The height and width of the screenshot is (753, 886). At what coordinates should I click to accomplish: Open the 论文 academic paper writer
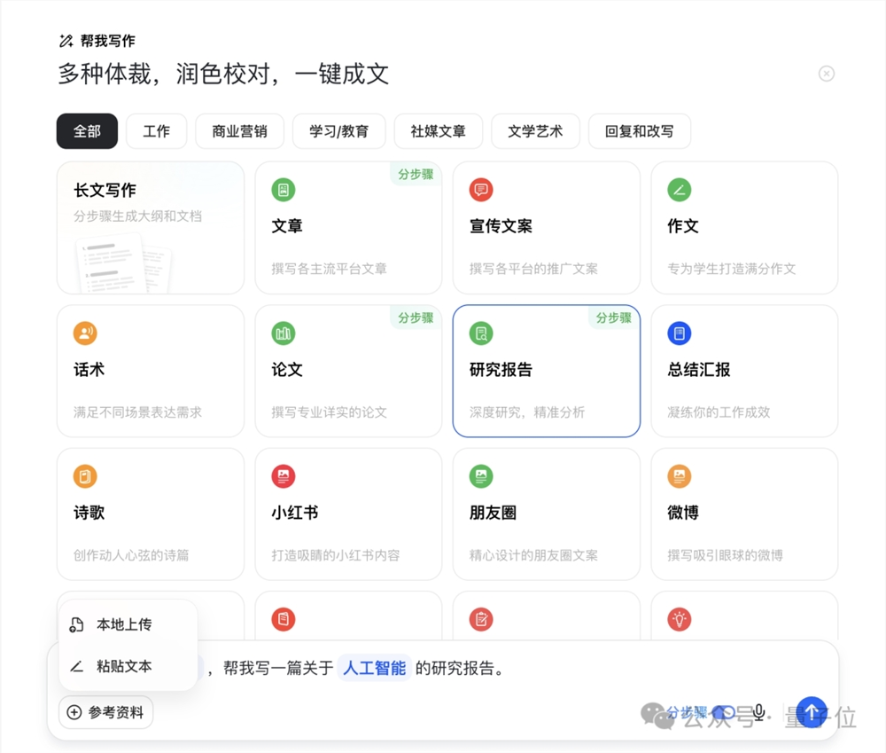click(283, 332)
